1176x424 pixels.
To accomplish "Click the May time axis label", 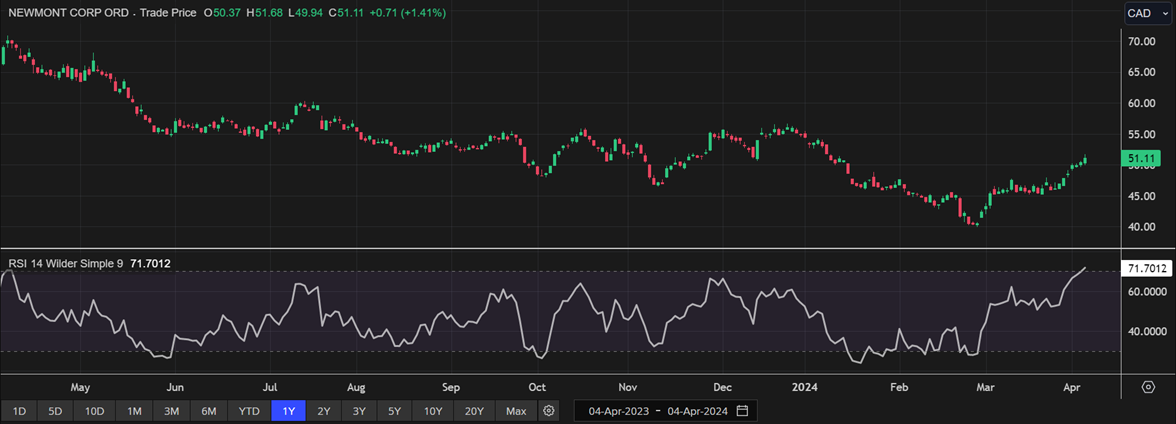I will pyautogui.click(x=80, y=388).
